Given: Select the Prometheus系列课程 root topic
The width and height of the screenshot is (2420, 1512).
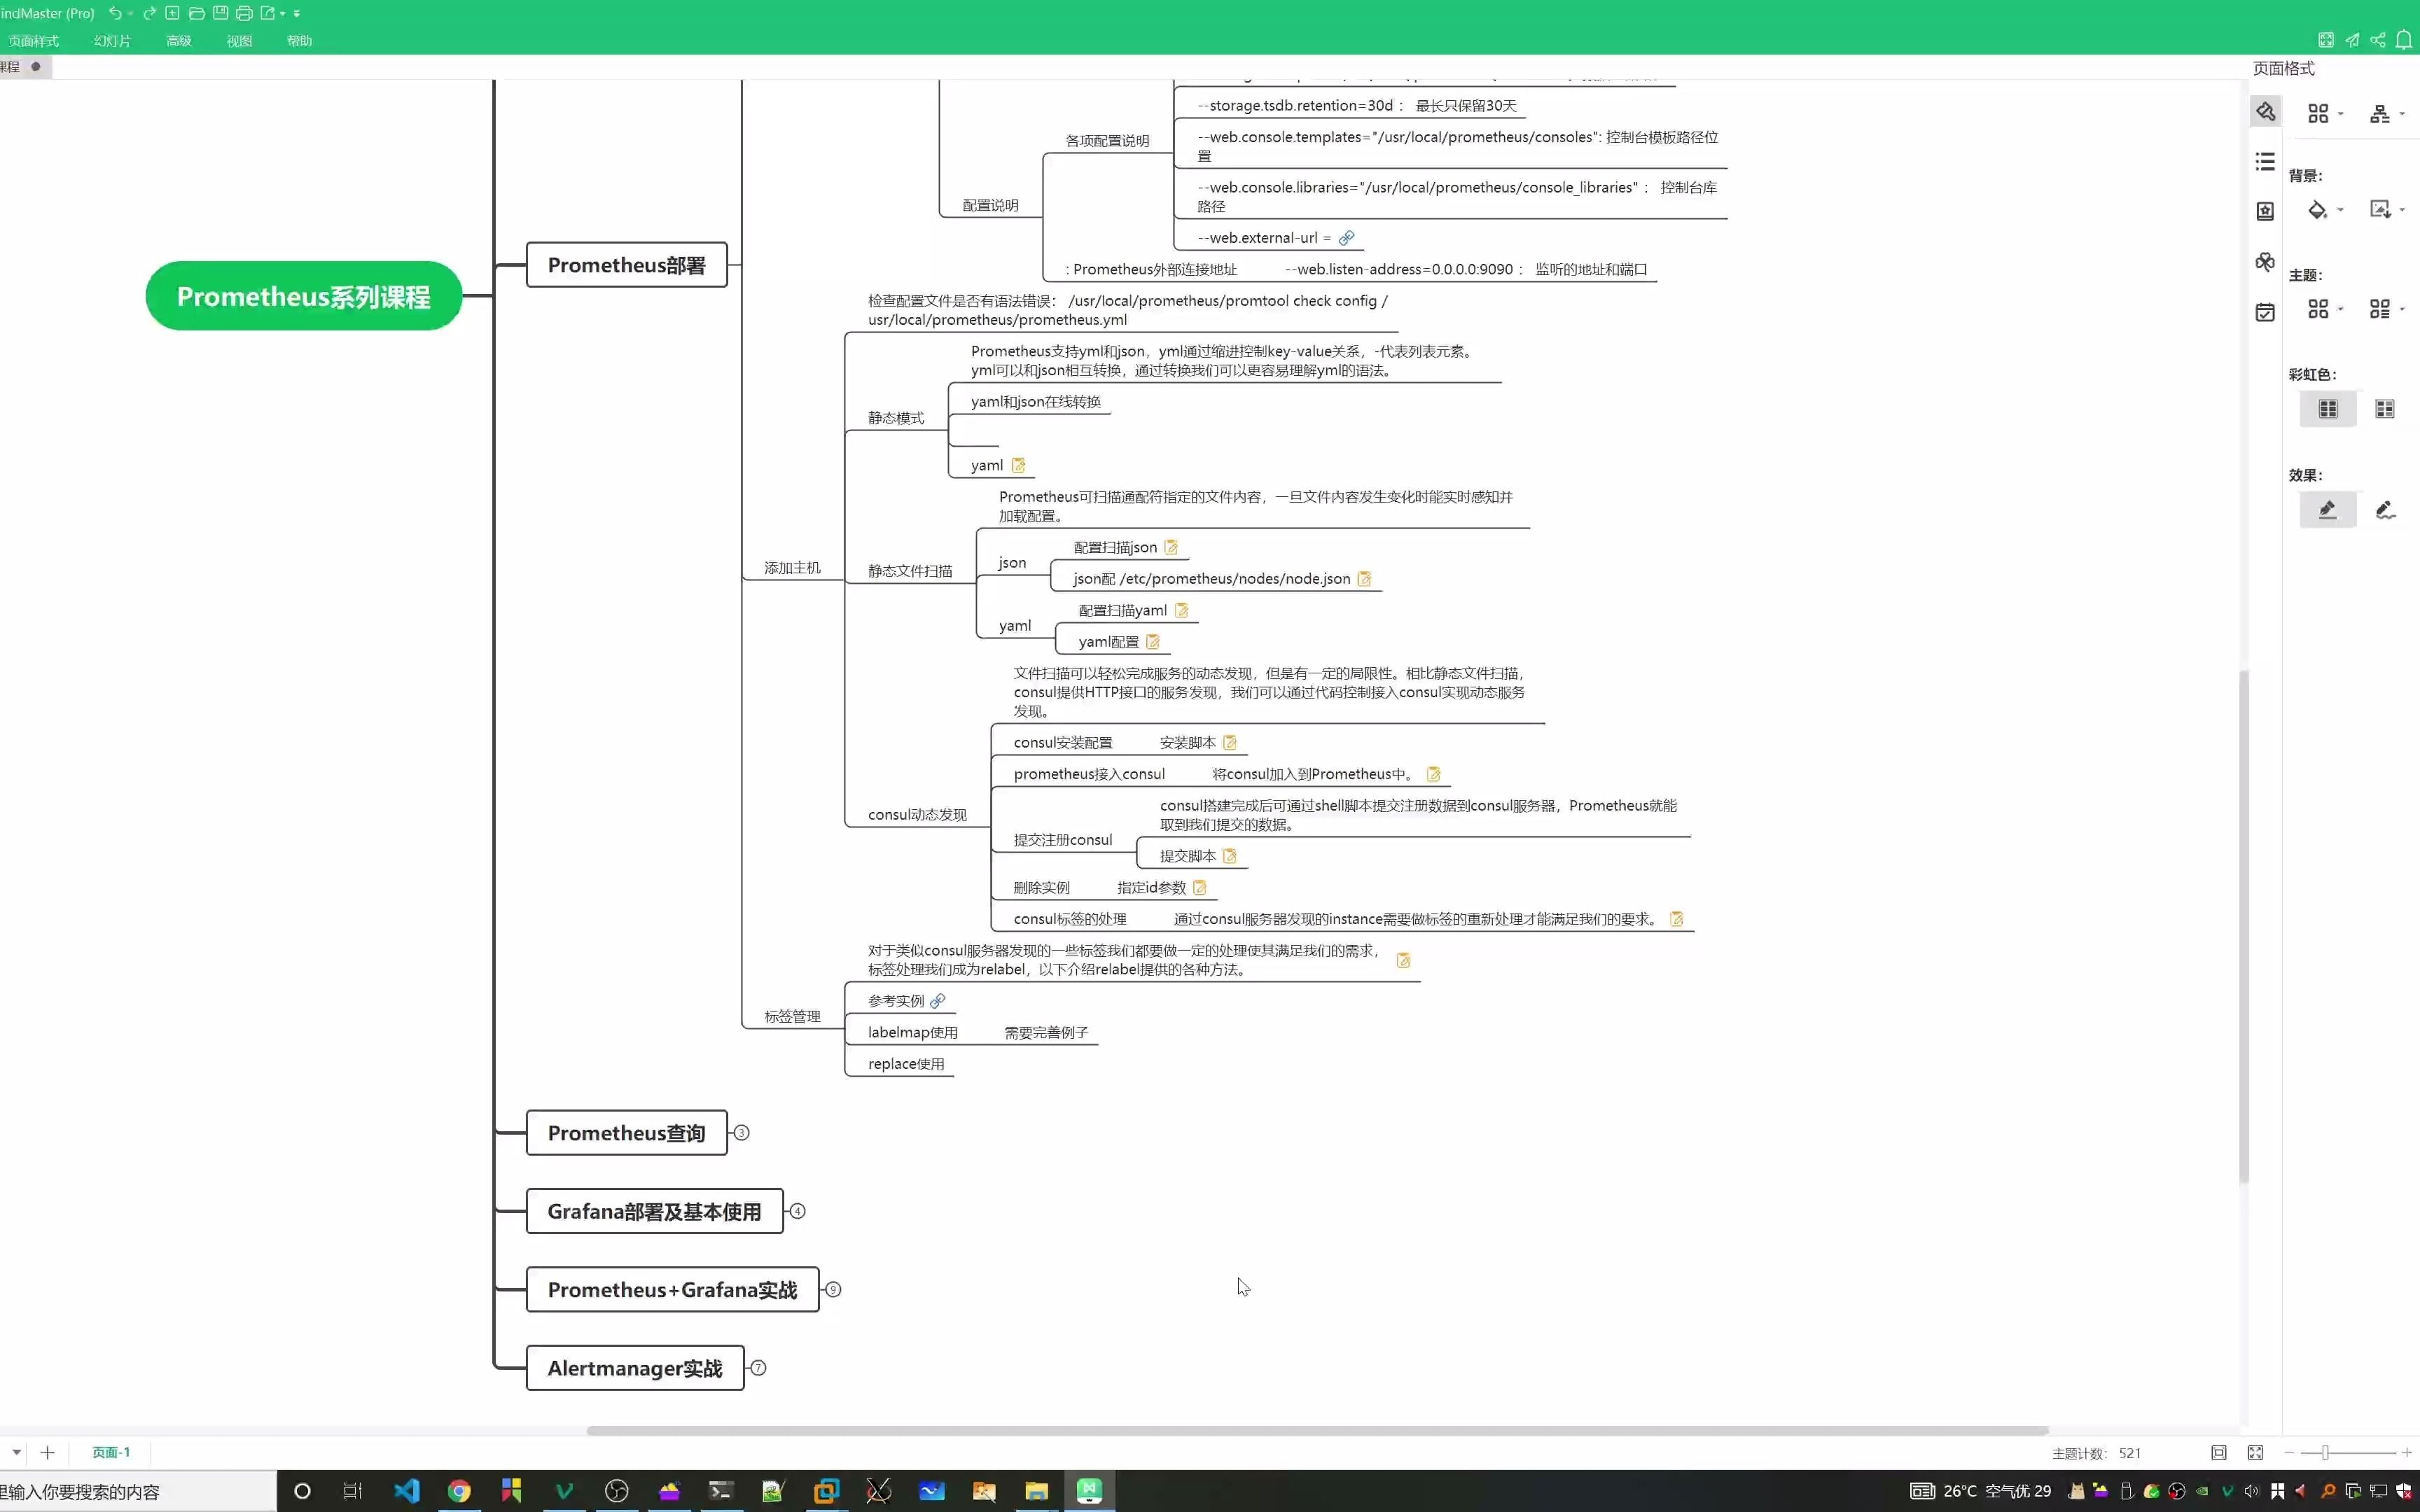Looking at the screenshot, I should 303,296.
